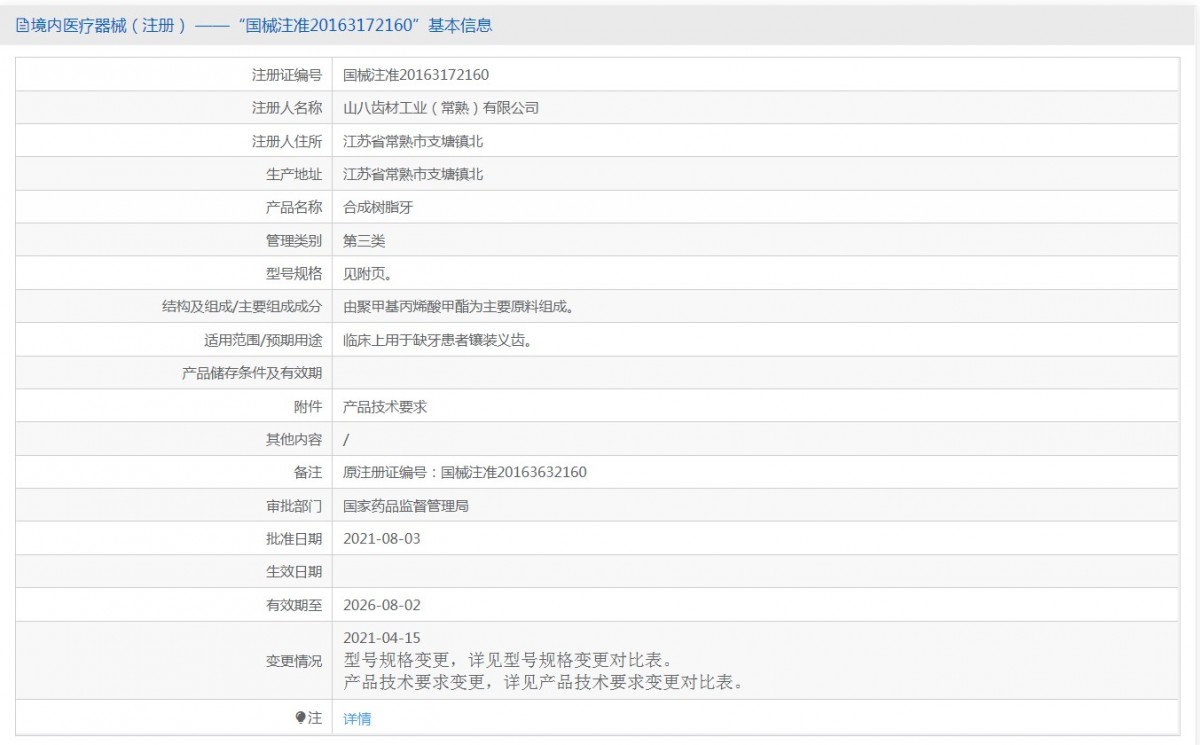Click the 其他内容 row label

pyautogui.click(x=294, y=439)
